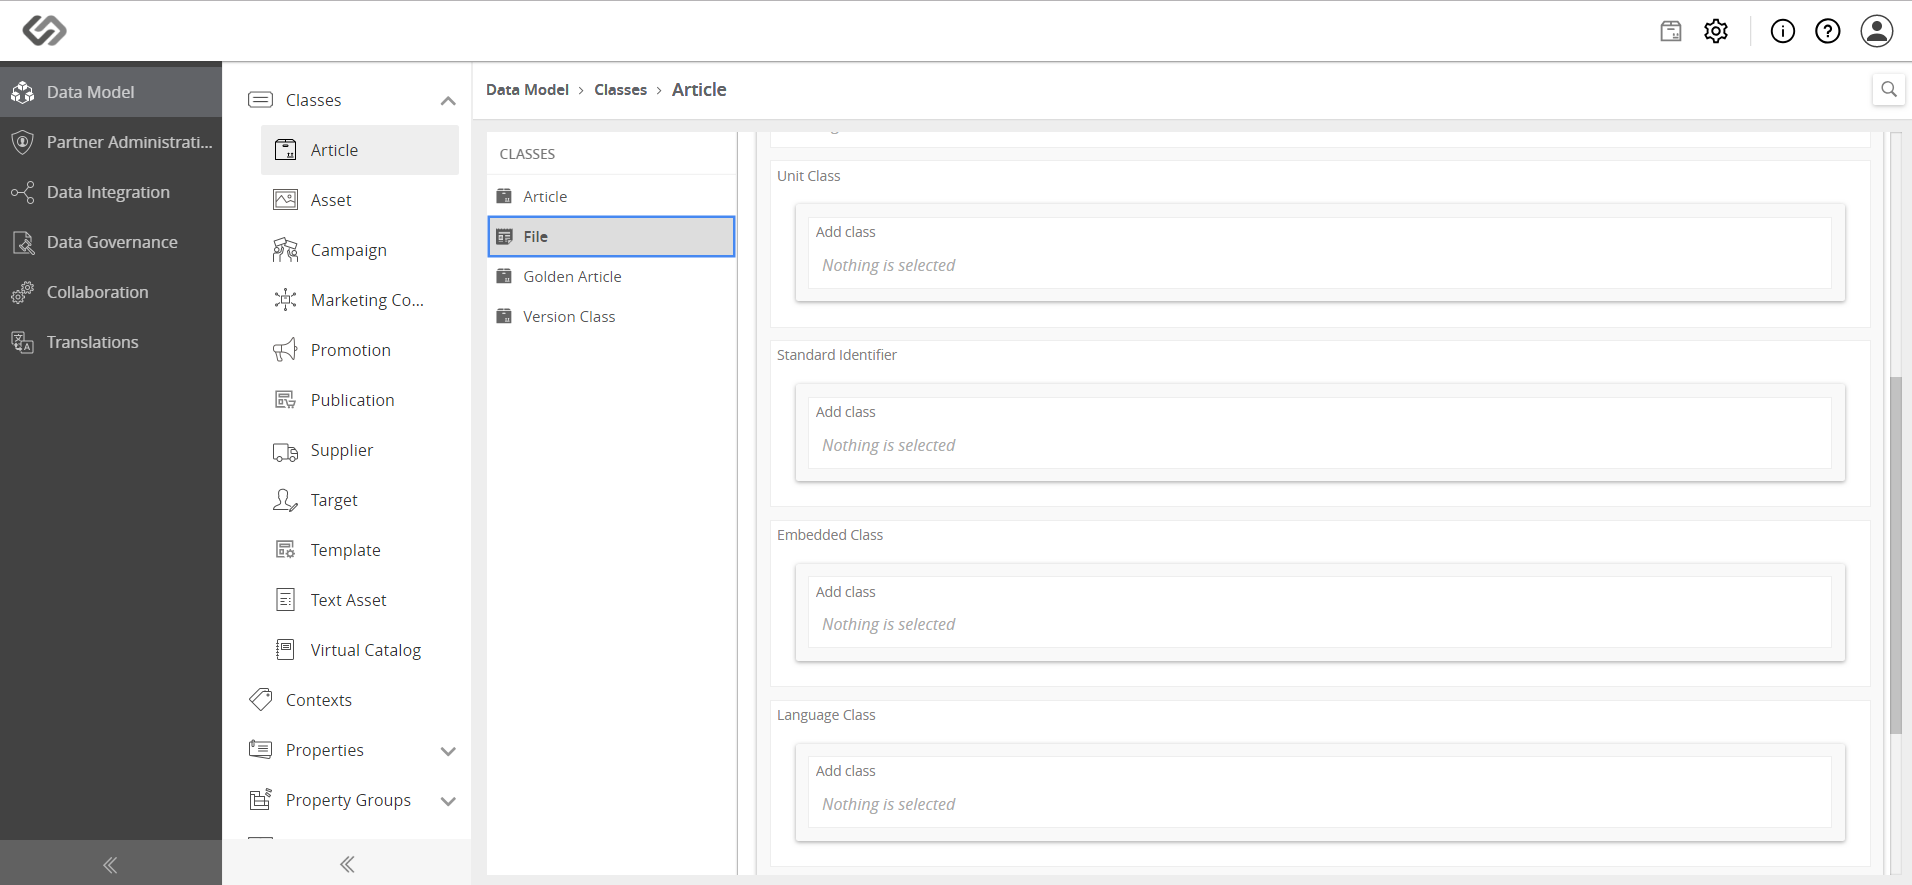Click Data Model breadcrumb link

[527, 90]
